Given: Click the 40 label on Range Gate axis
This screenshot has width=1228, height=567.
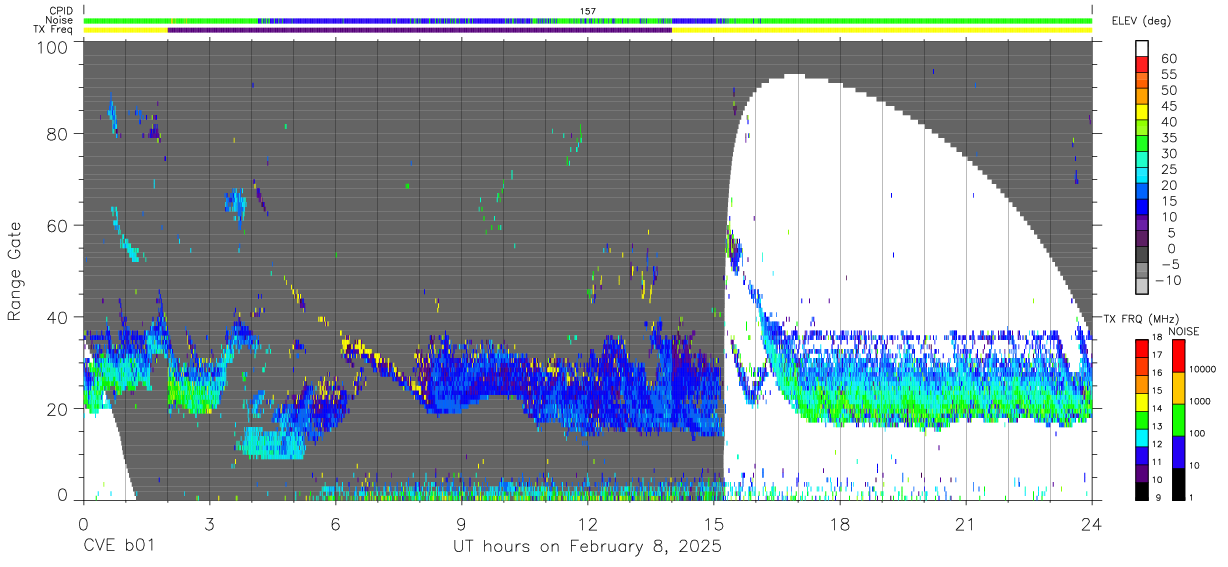Looking at the screenshot, I should [x=57, y=317].
